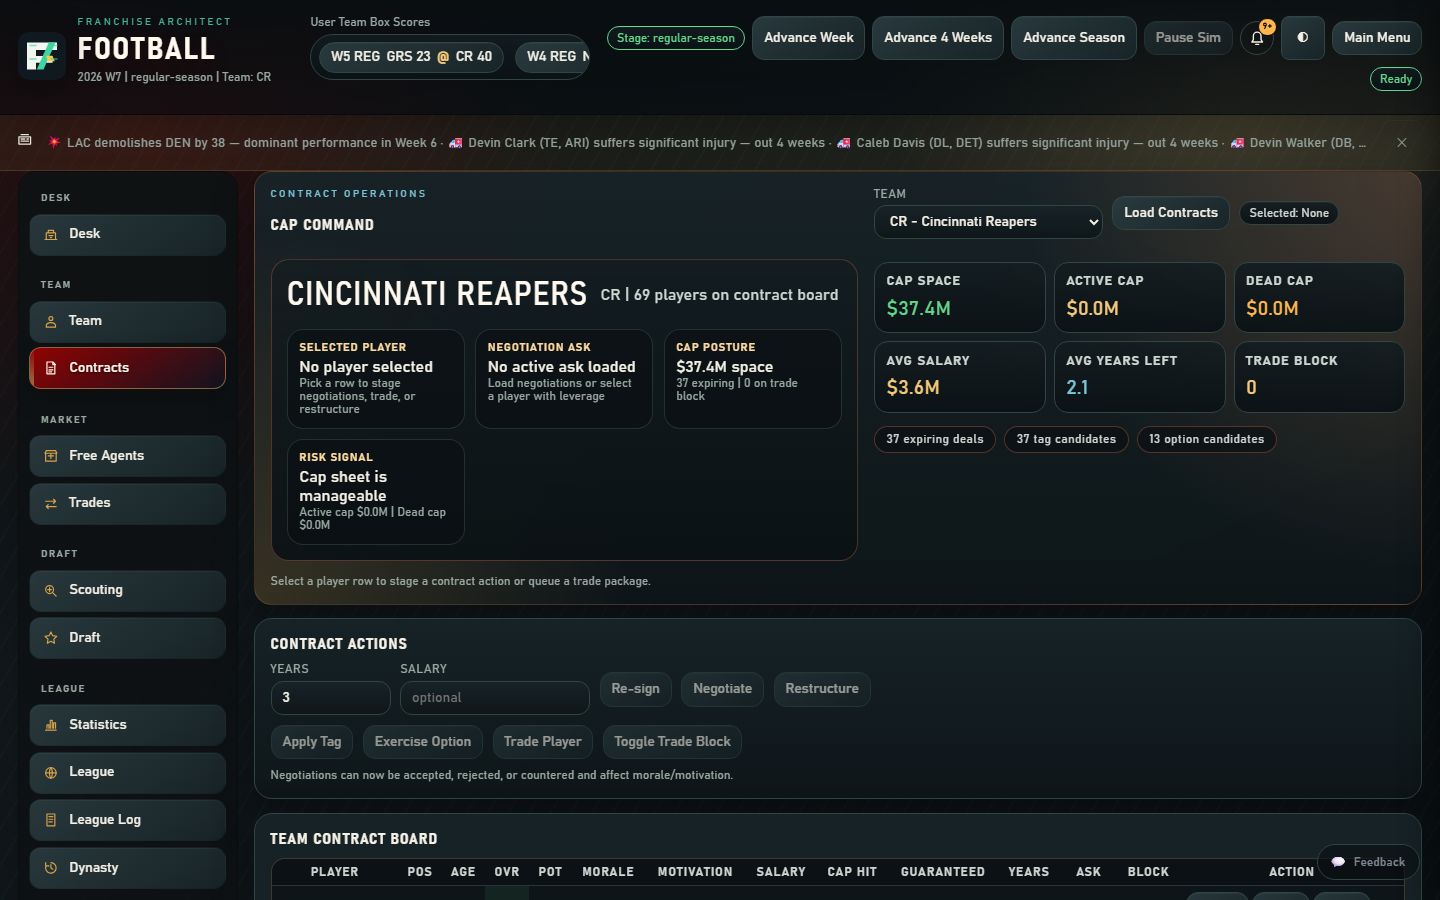Click the Feedback speech bubble icon

(x=1338, y=862)
